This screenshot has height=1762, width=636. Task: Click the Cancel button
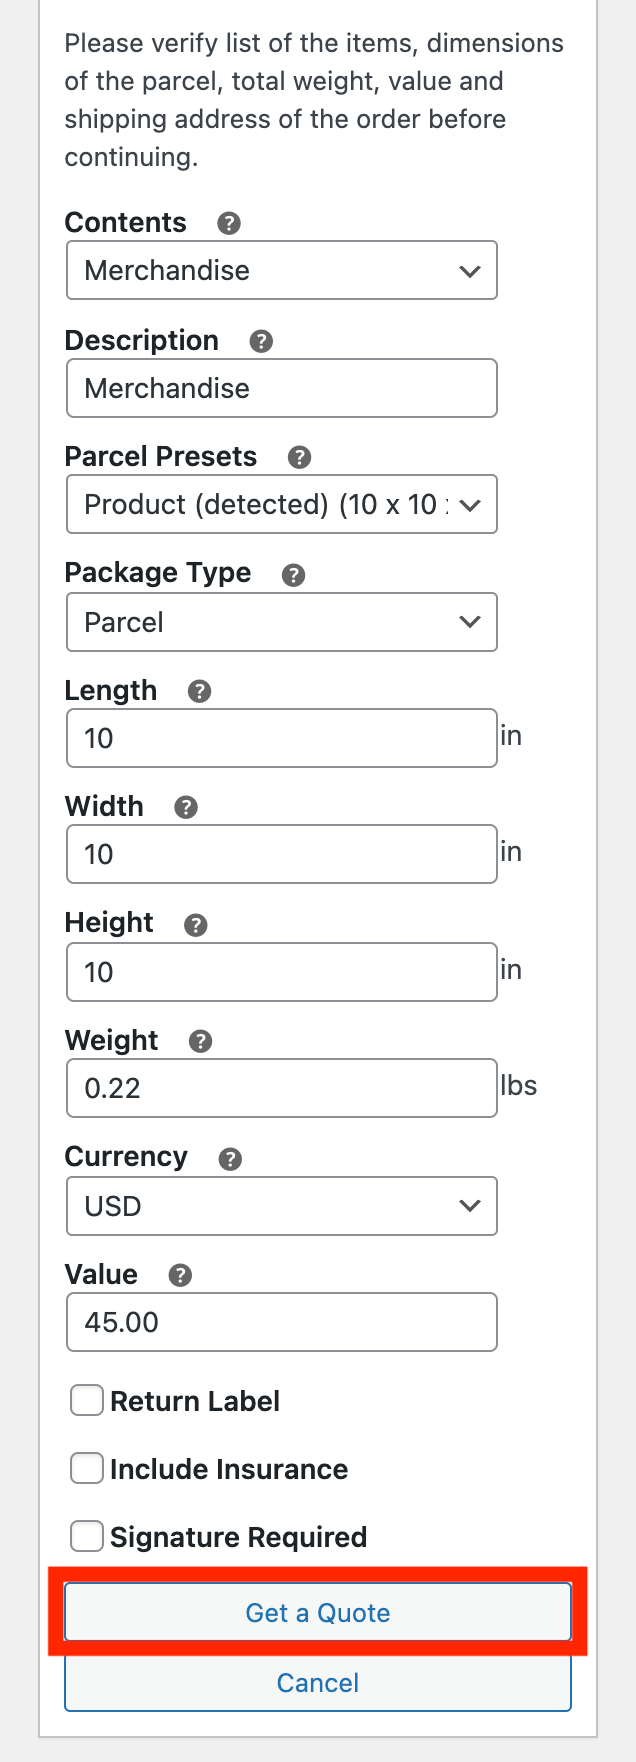click(317, 1682)
